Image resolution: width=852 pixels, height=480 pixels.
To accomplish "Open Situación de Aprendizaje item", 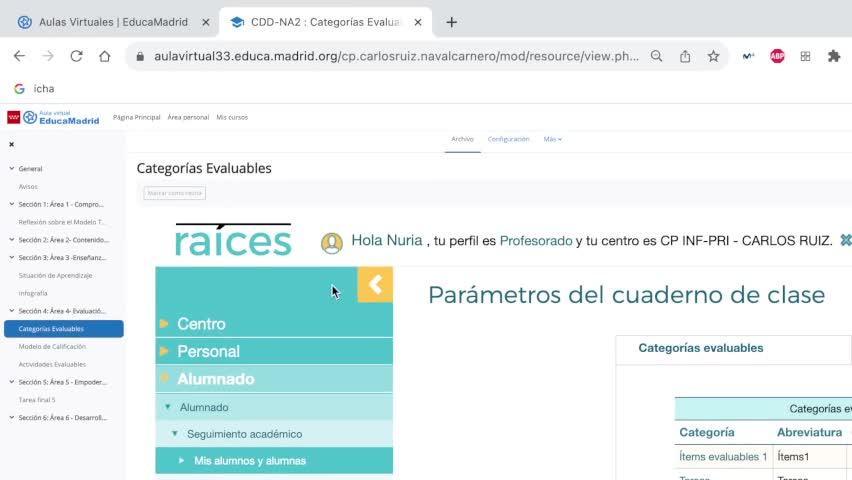I will (x=55, y=276).
